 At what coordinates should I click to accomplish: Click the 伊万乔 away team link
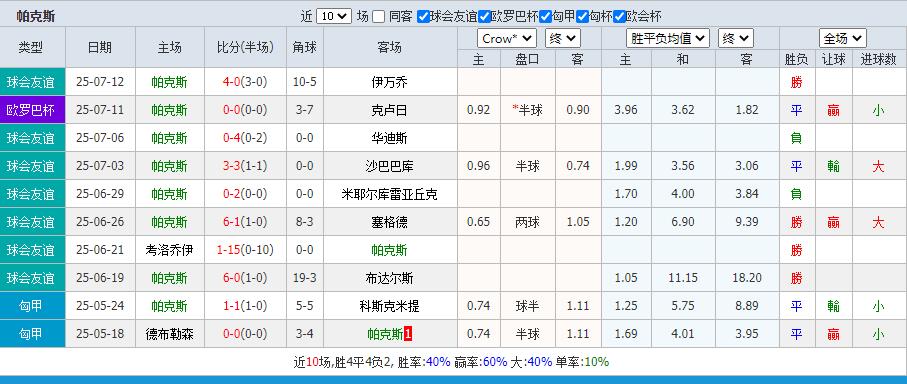389,82
